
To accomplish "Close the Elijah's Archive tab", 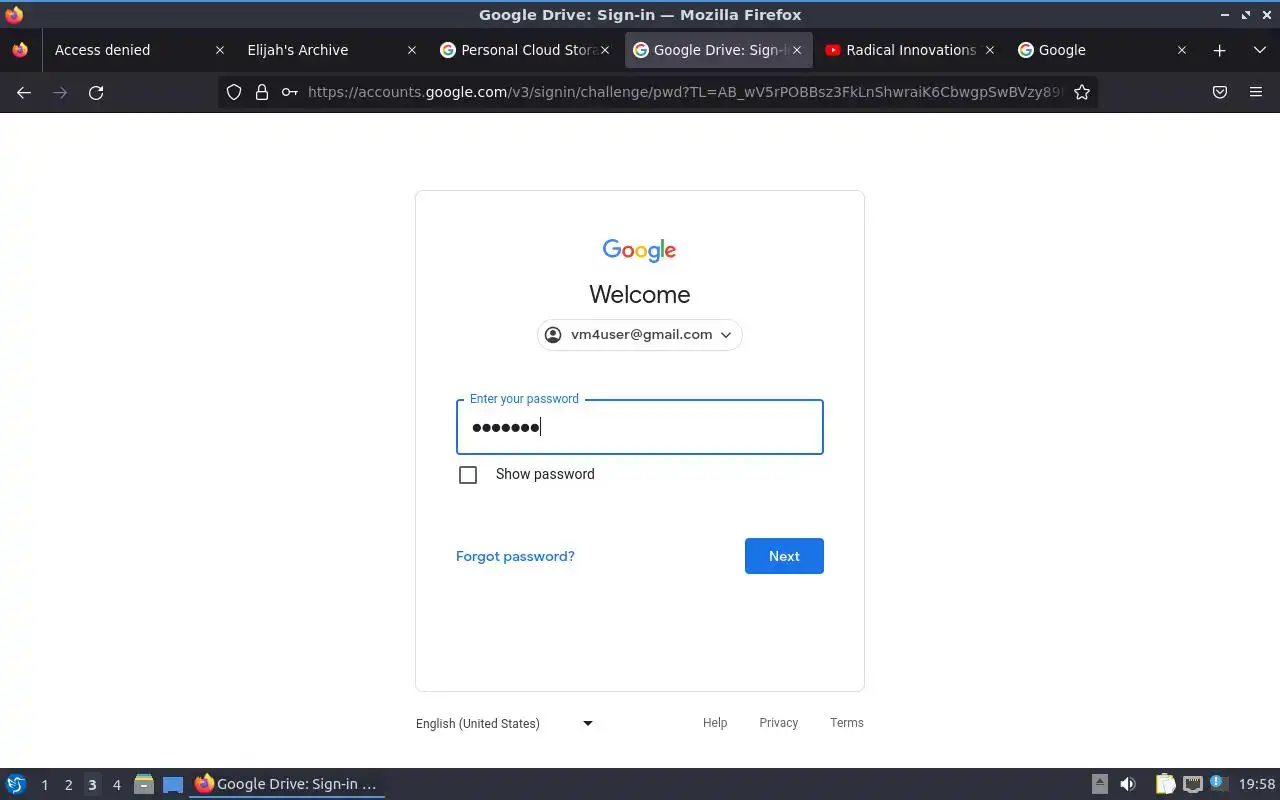I will coord(412,50).
